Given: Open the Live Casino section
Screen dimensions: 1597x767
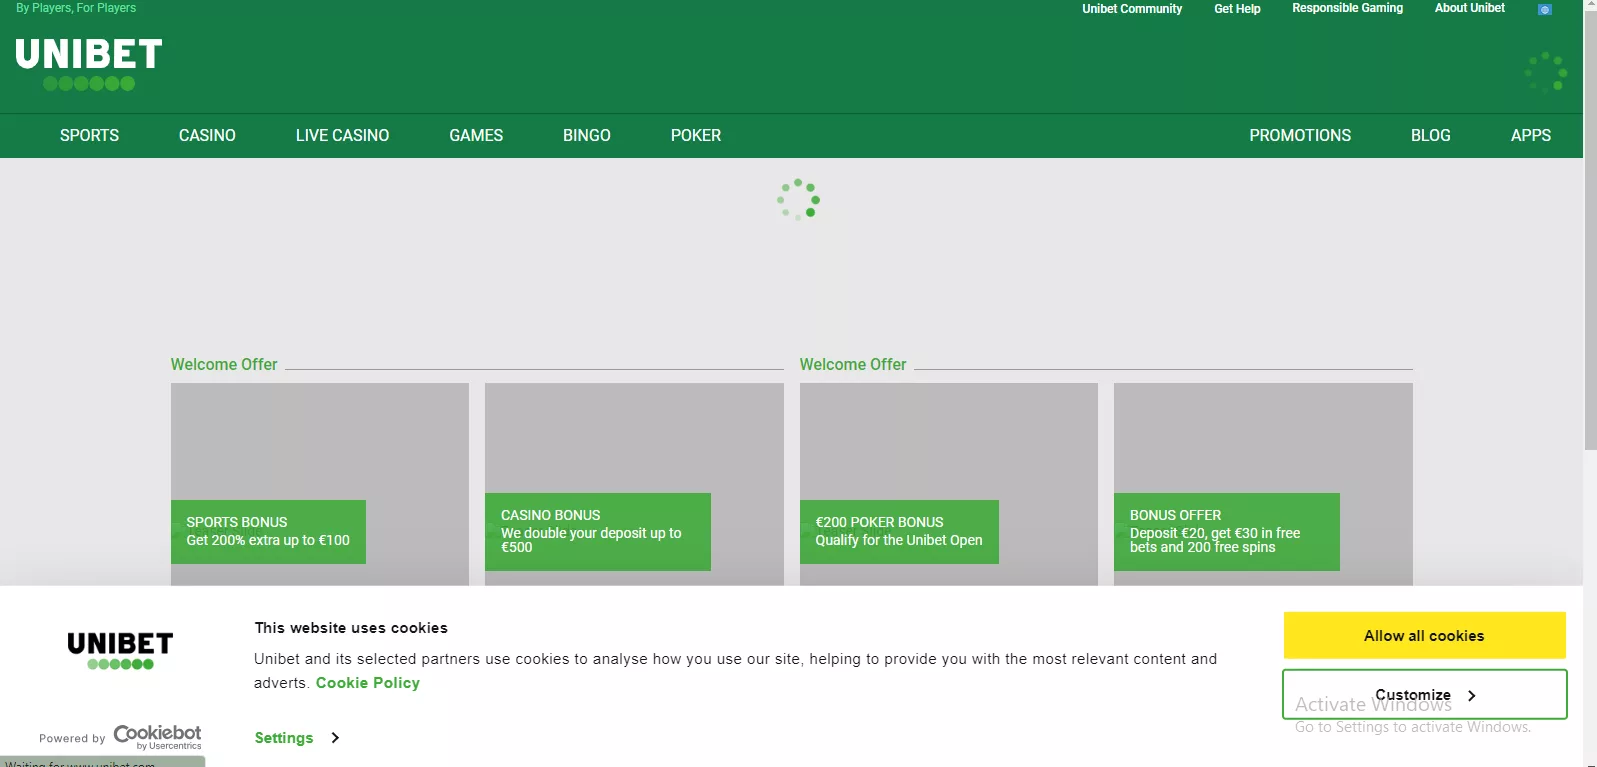Looking at the screenshot, I should (x=342, y=135).
